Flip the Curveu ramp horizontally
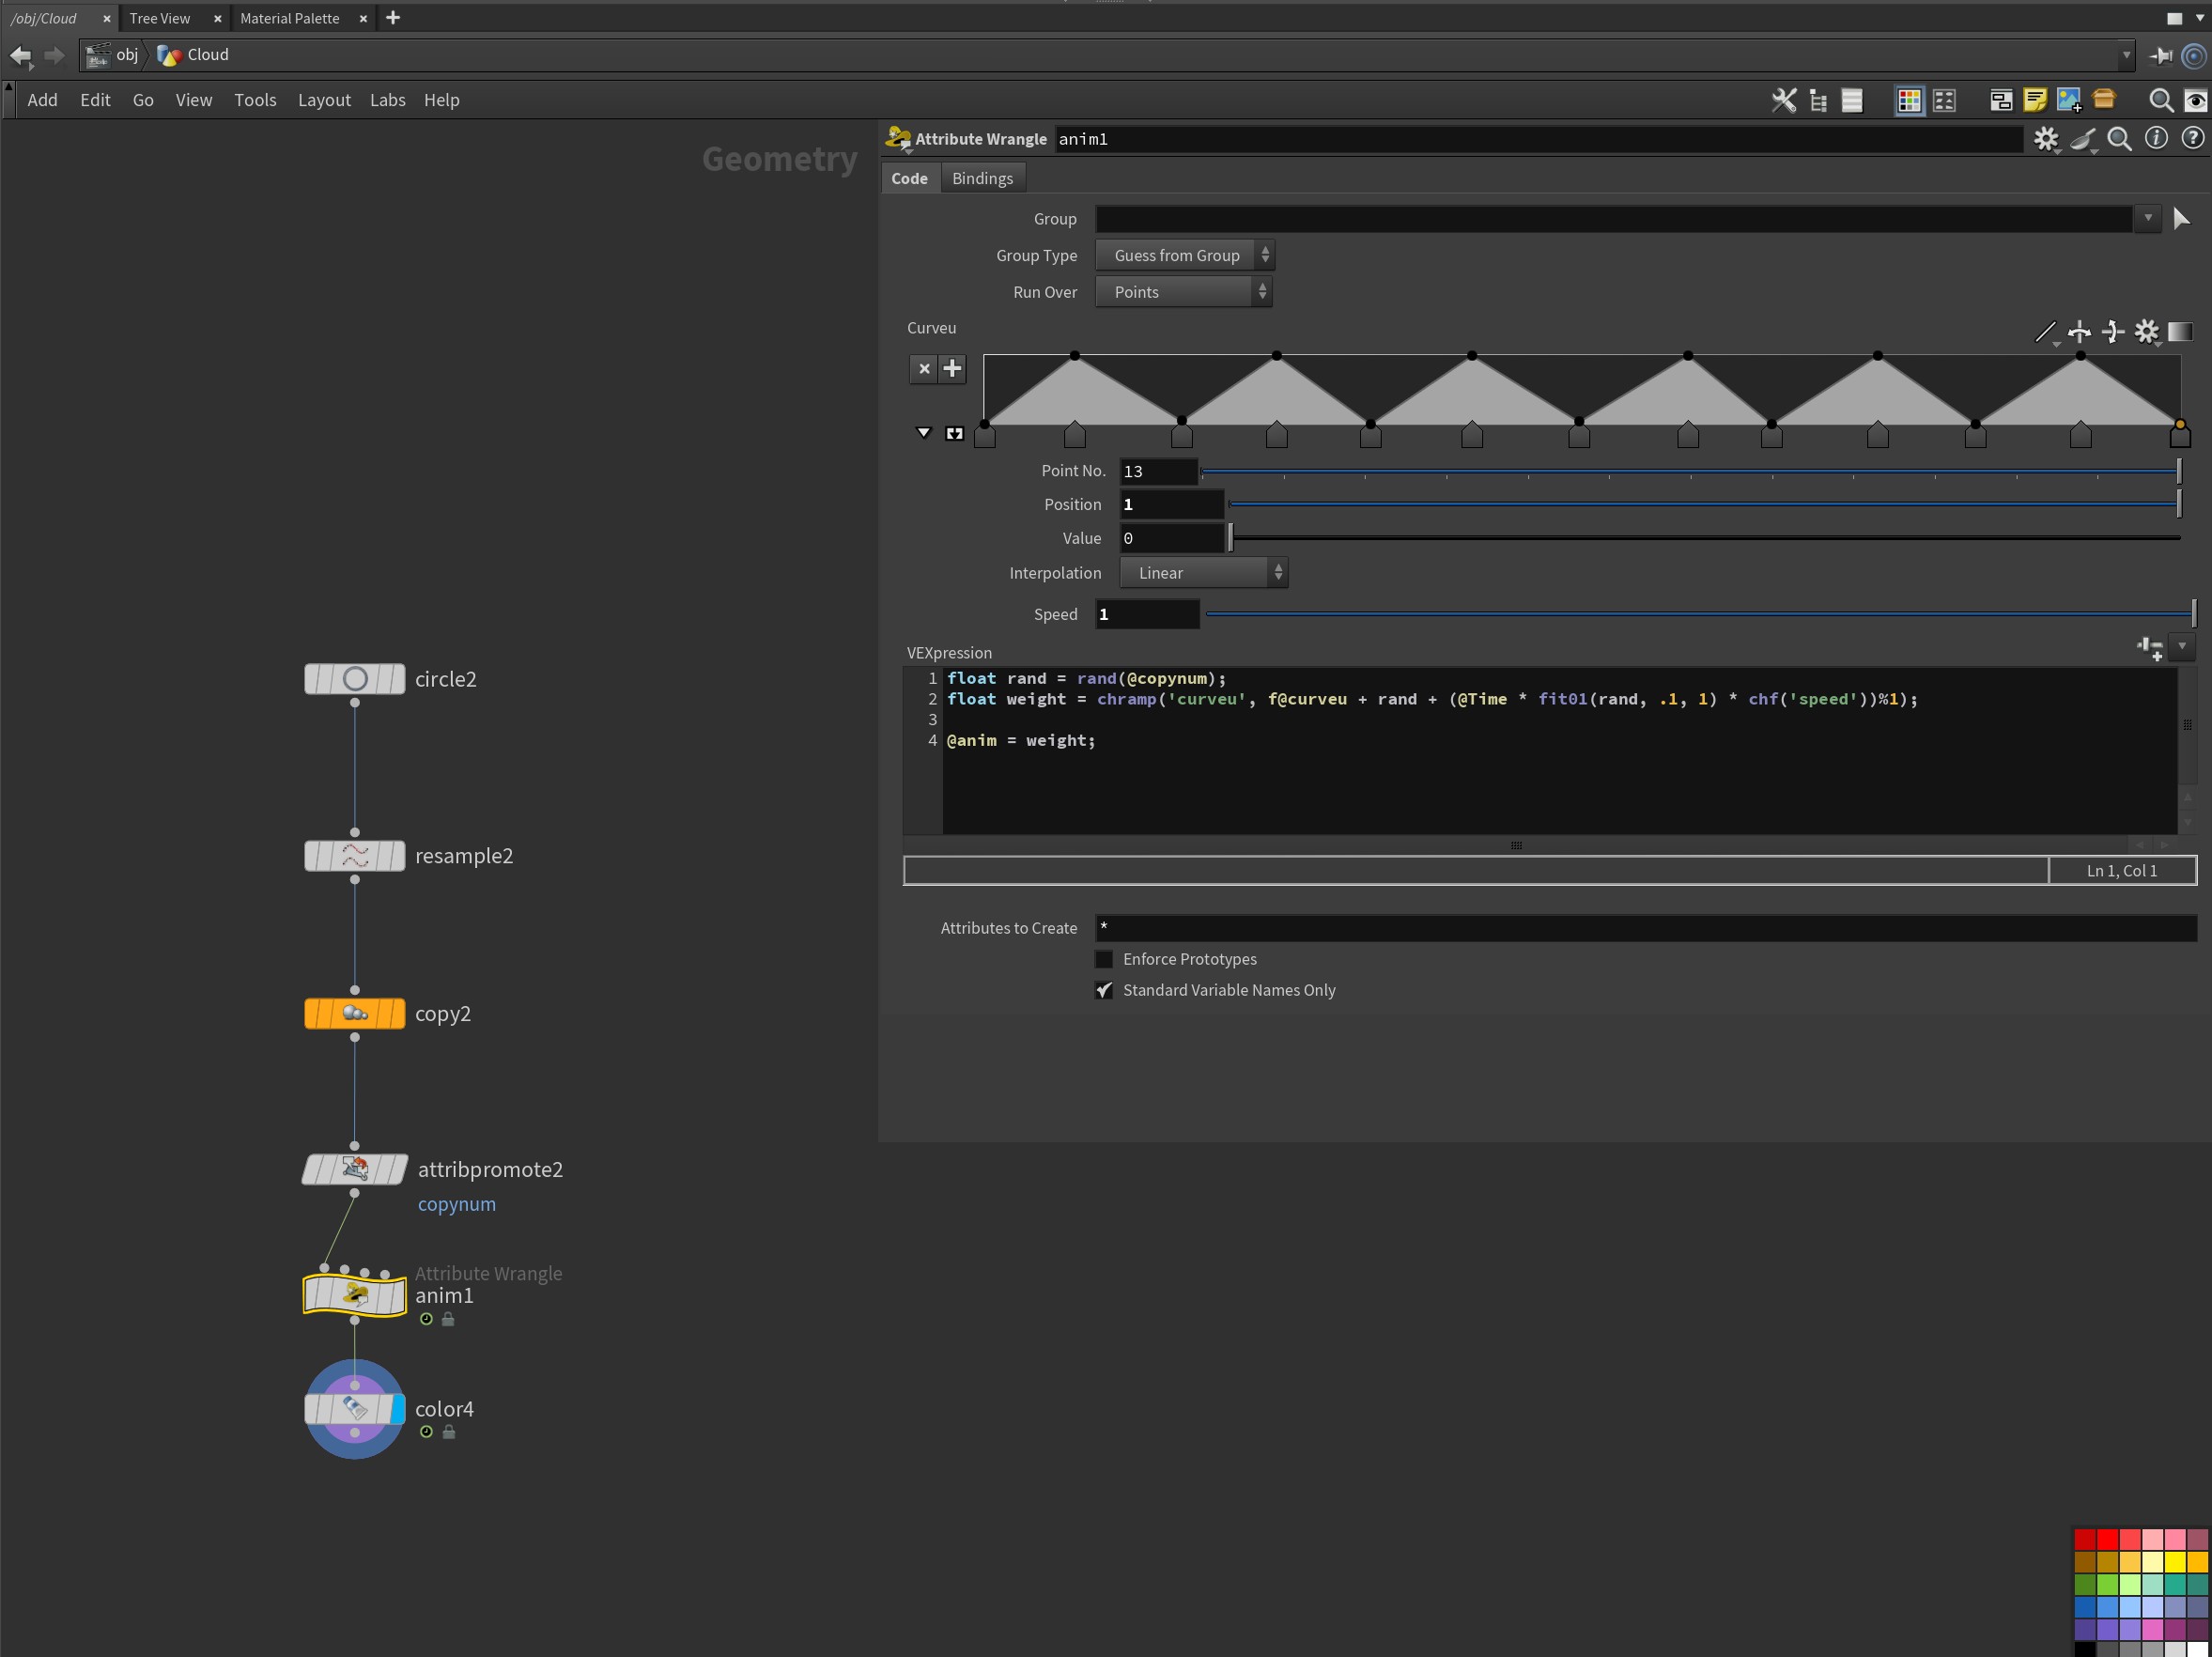 [x=2079, y=332]
